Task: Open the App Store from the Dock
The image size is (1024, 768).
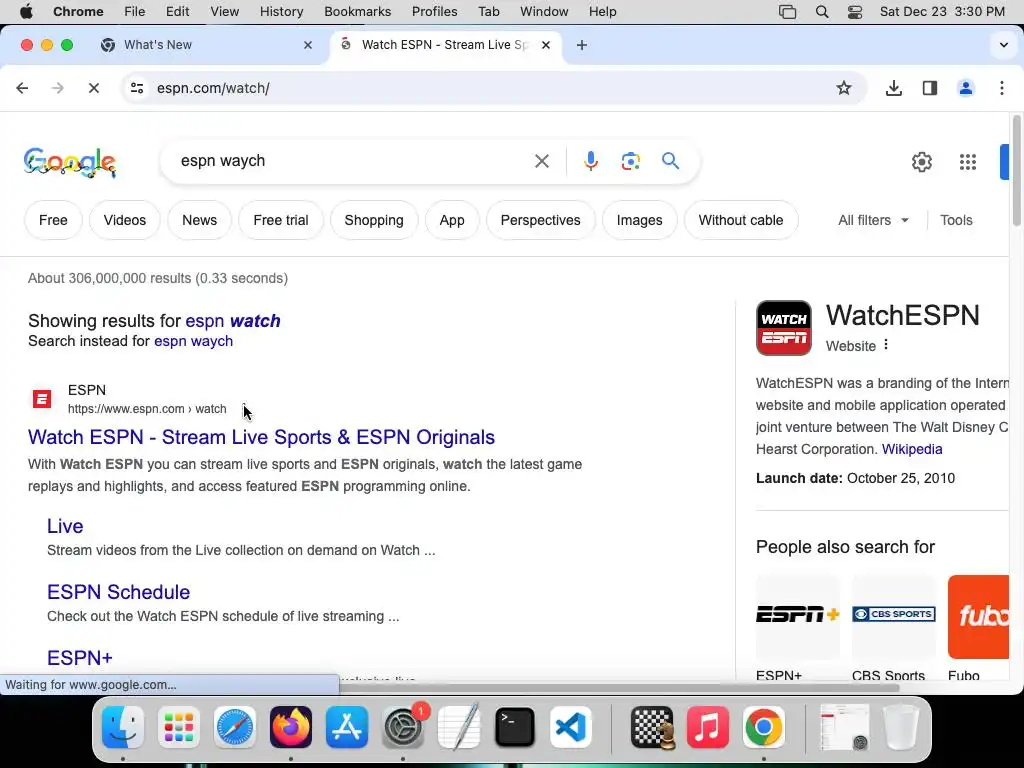Action: click(347, 727)
